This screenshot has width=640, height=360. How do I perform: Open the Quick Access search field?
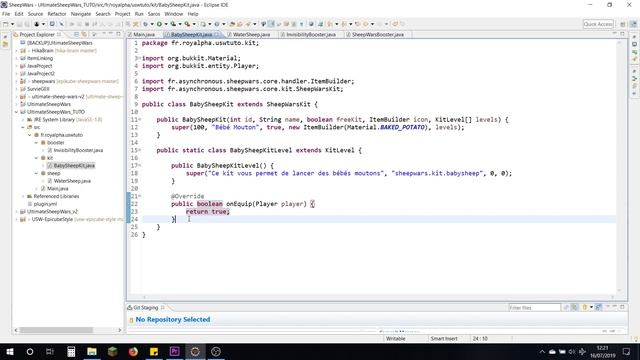point(598,24)
